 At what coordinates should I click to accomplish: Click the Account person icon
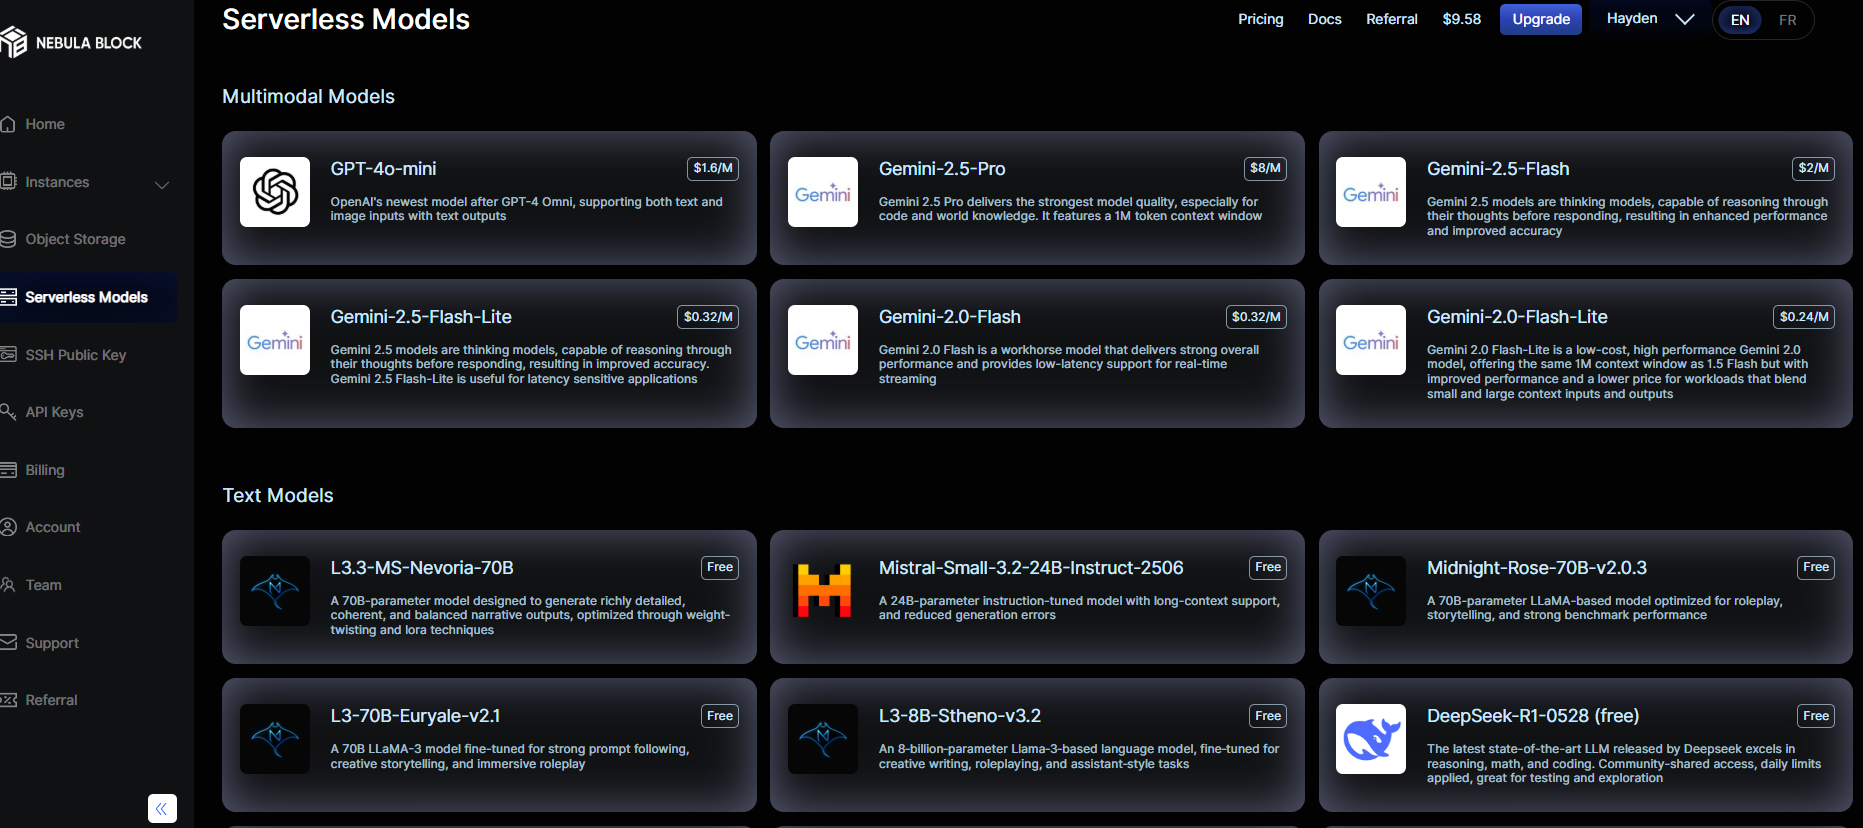[x=8, y=527]
